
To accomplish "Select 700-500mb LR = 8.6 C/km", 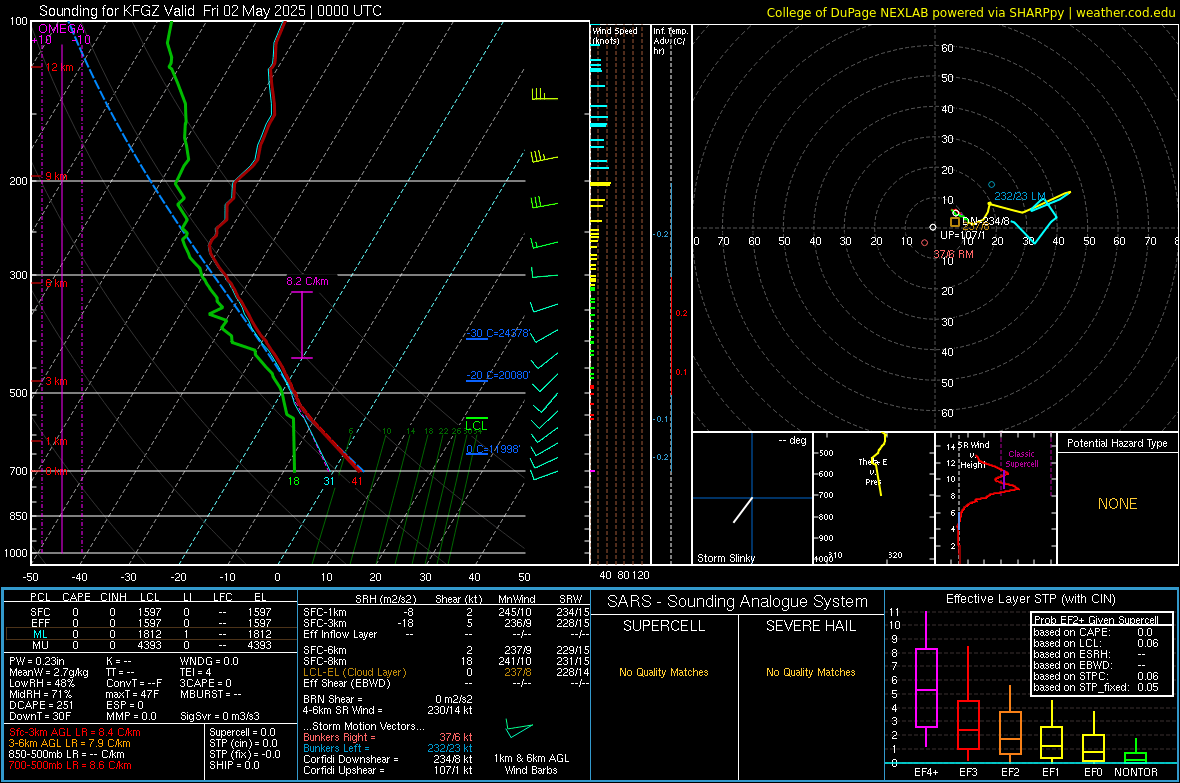I will tap(70, 765).
